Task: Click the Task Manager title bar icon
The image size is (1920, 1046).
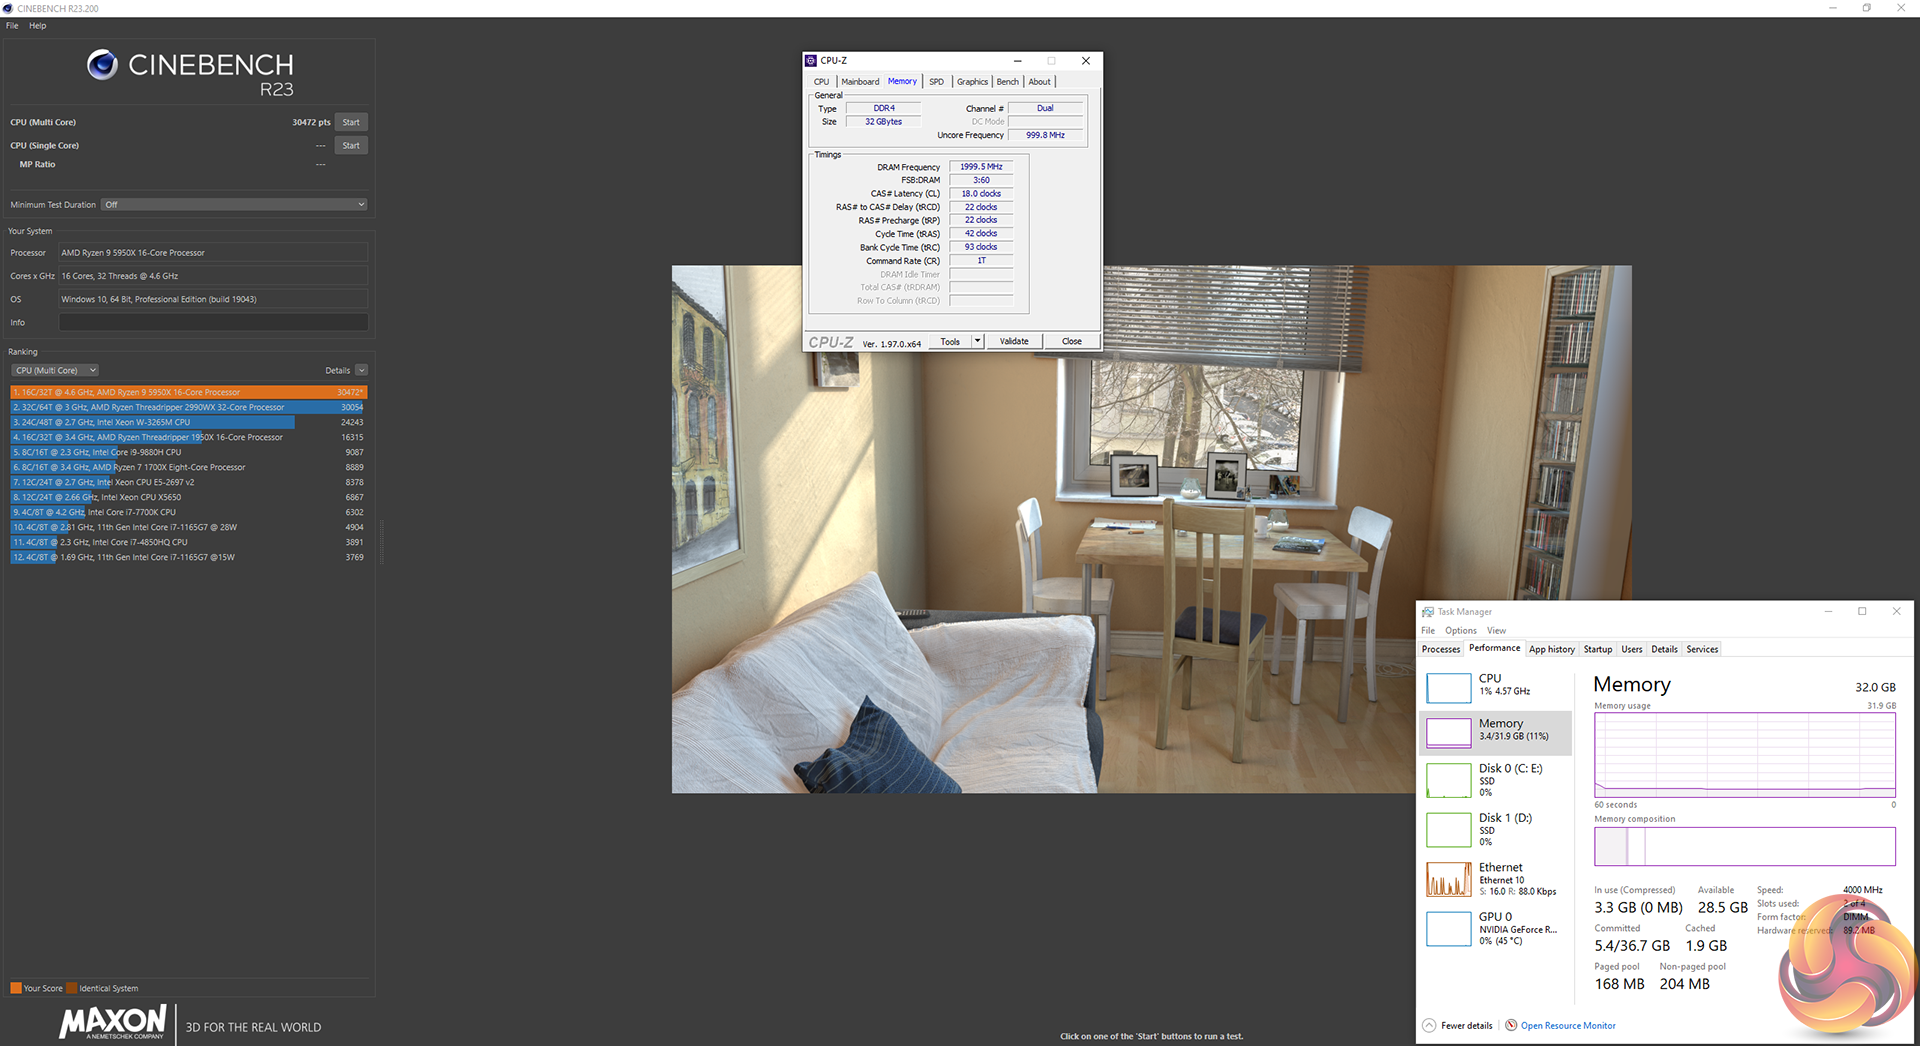Action: tap(1428, 612)
